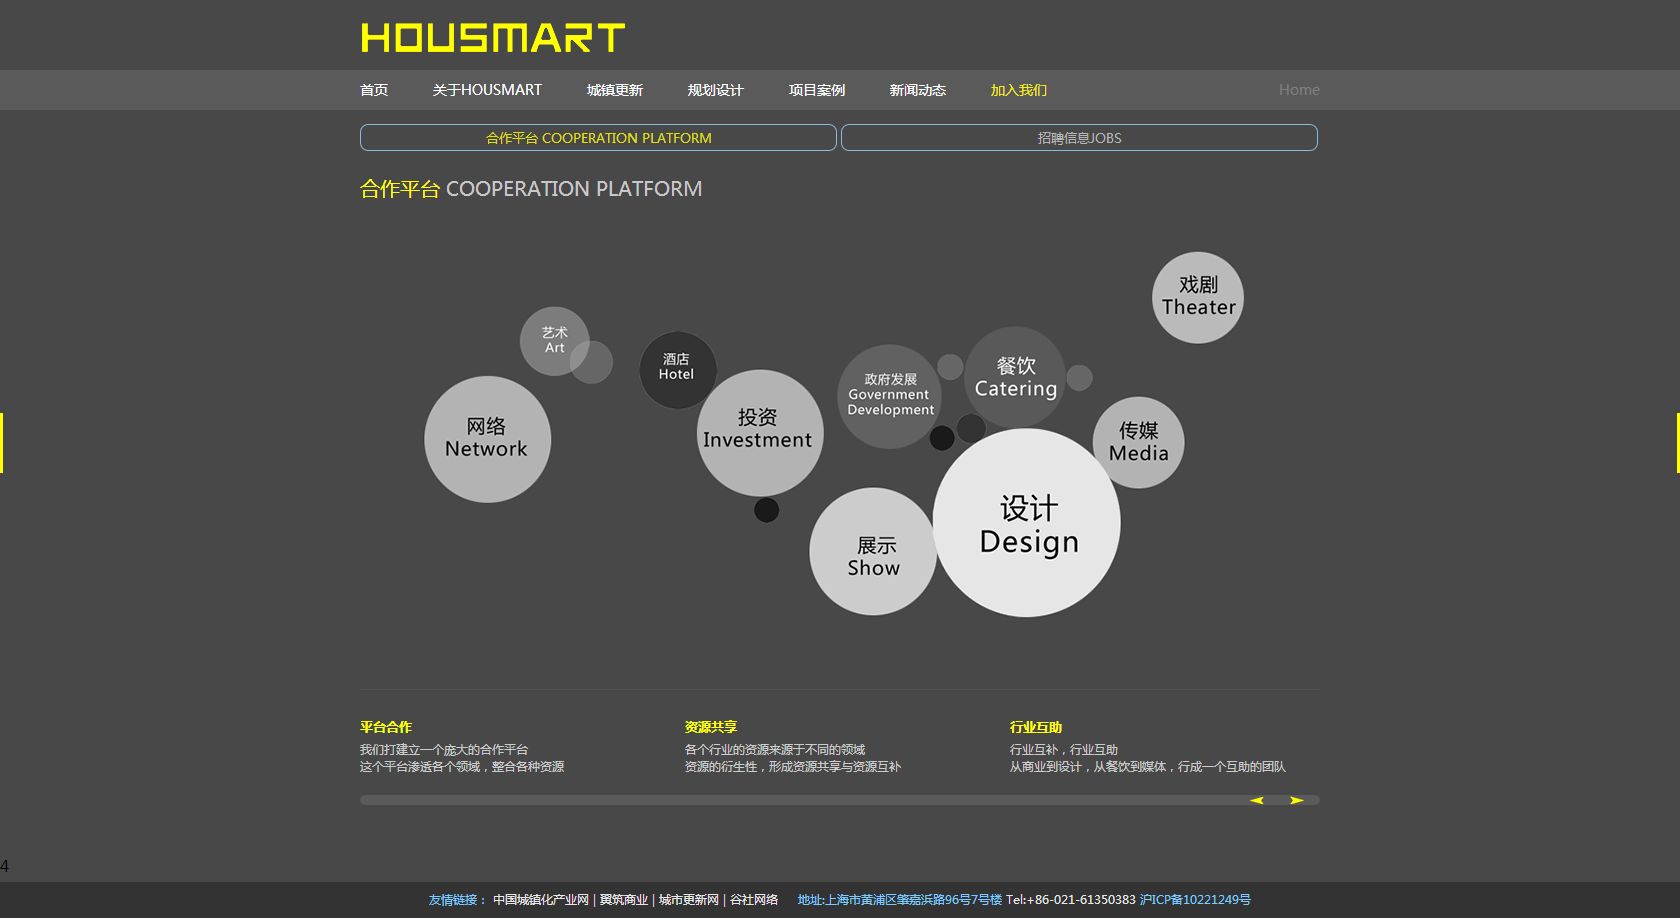
Task: Click the Home link
Action: click(1299, 90)
